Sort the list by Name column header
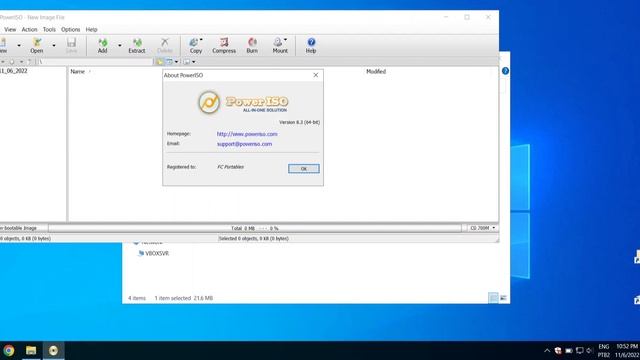The width and height of the screenshot is (640, 360). (78, 71)
